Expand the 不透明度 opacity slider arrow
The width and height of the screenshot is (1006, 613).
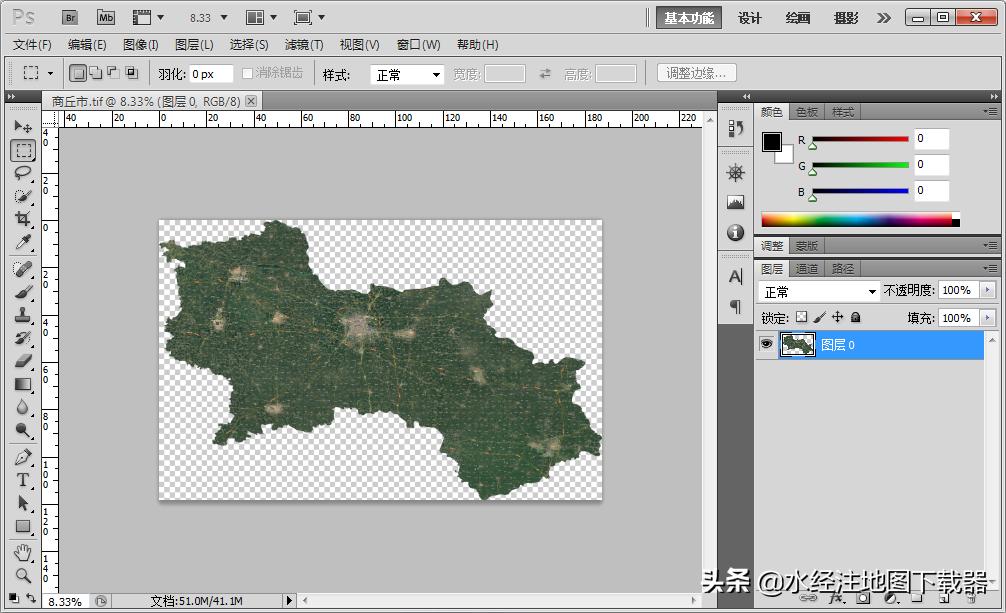[x=988, y=290]
